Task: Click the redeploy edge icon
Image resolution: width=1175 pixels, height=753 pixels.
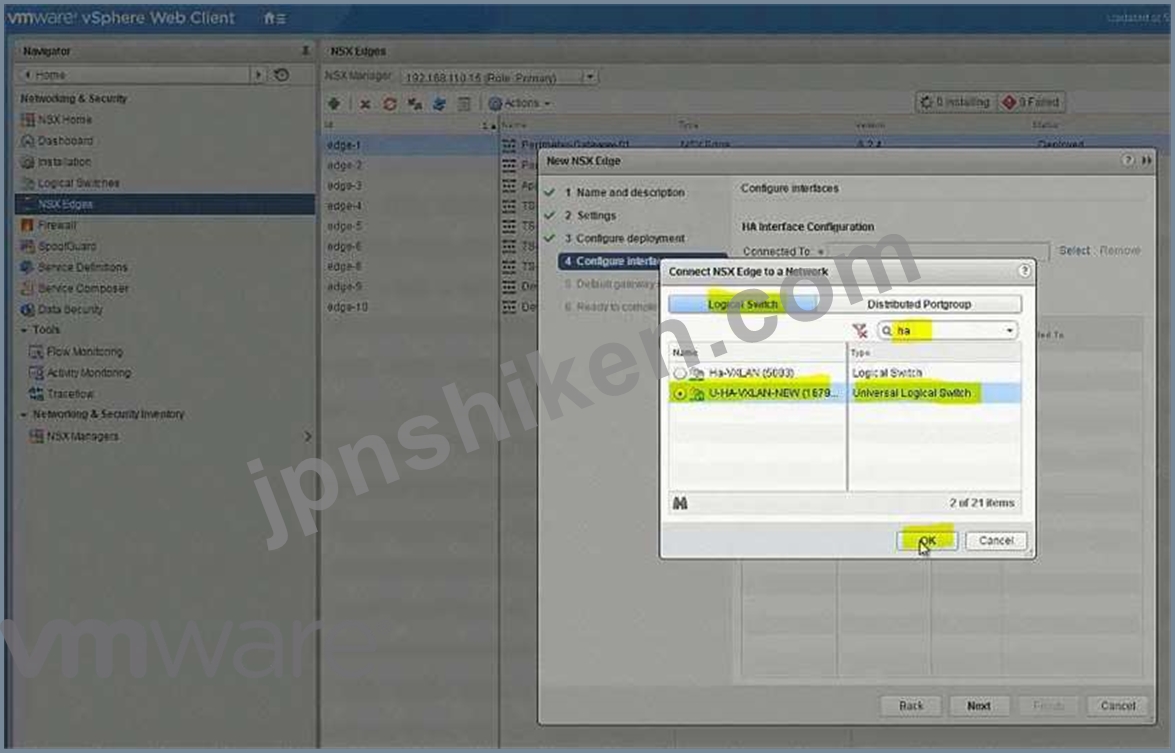Action: [x=414, y=103]
